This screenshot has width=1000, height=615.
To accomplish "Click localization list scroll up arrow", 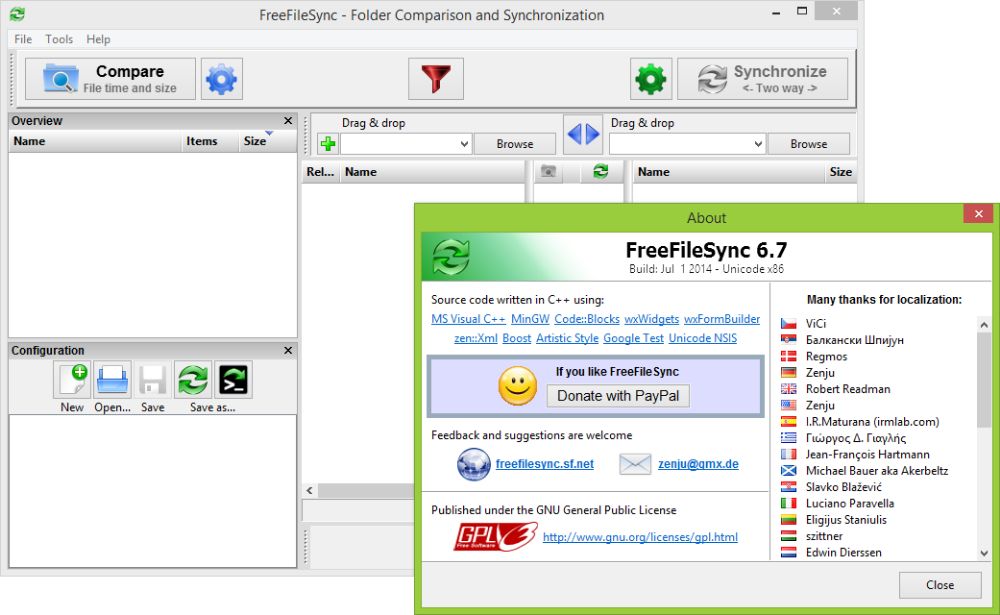I will (984, 324).
